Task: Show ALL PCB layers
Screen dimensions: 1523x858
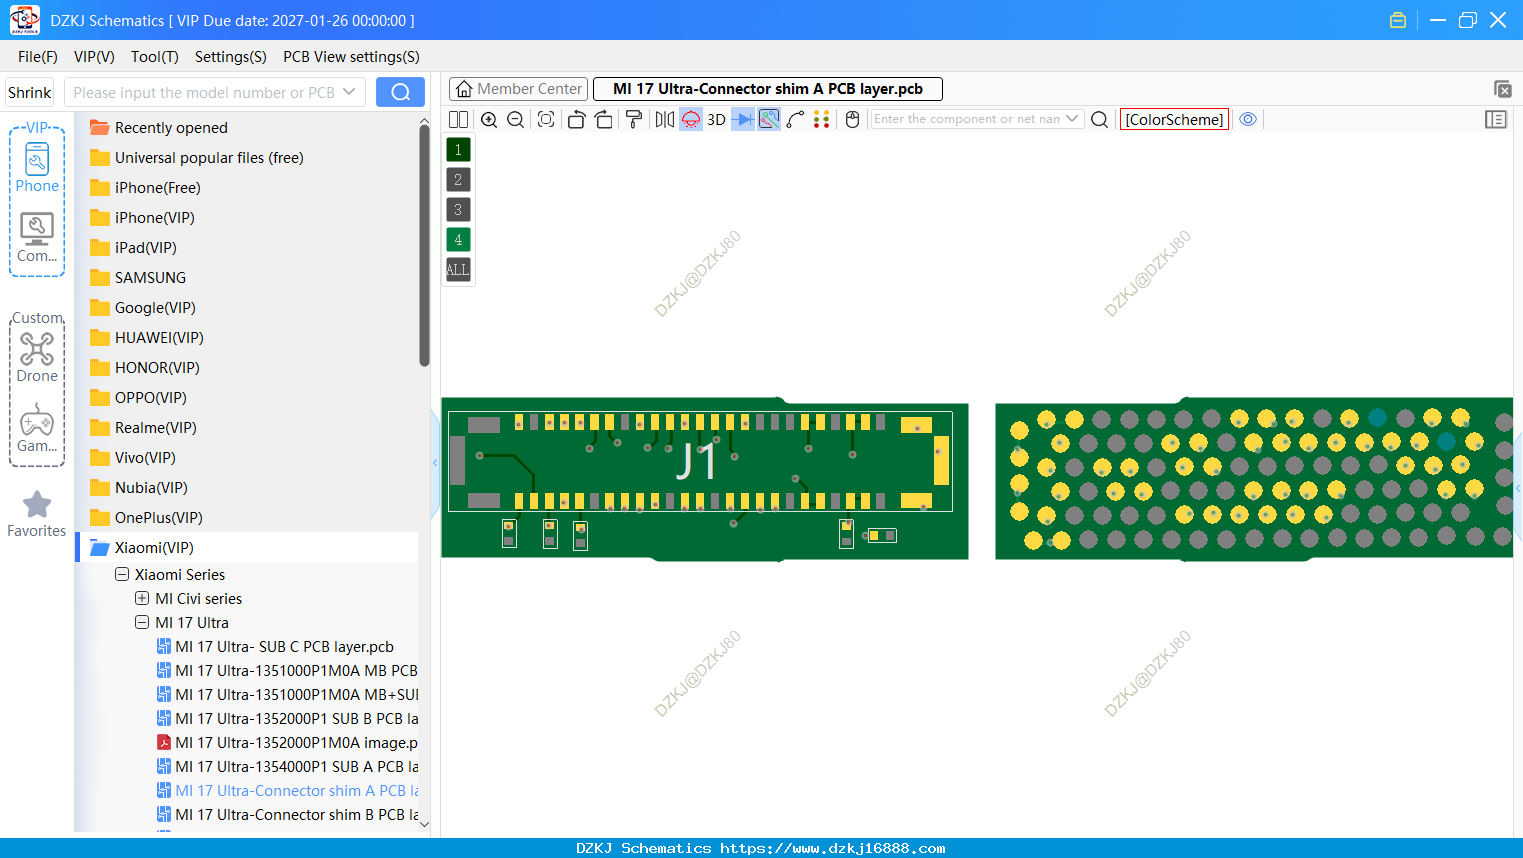Action: (458, 270)
